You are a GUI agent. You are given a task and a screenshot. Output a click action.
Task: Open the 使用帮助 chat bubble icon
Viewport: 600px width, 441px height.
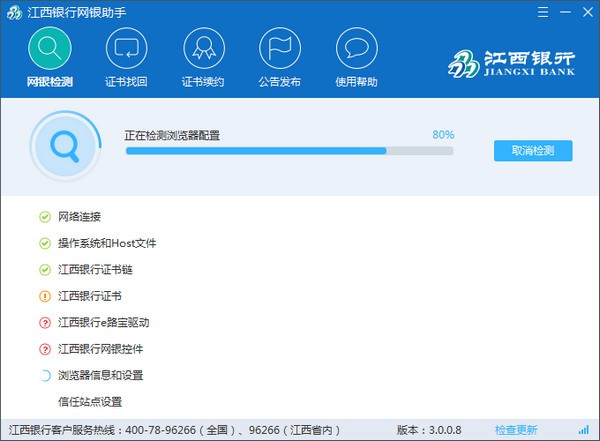pyautogui.click(x=357, y=47)
